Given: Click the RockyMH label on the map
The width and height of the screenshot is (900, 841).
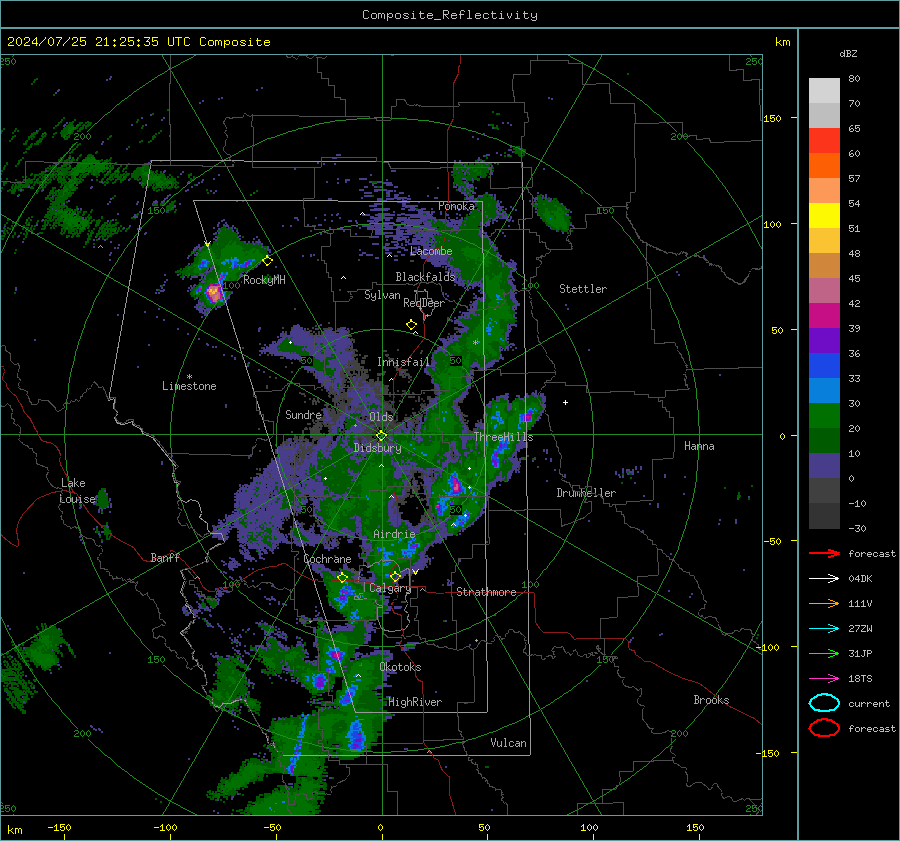Looking at the screenshot, I should coord(264,280).
